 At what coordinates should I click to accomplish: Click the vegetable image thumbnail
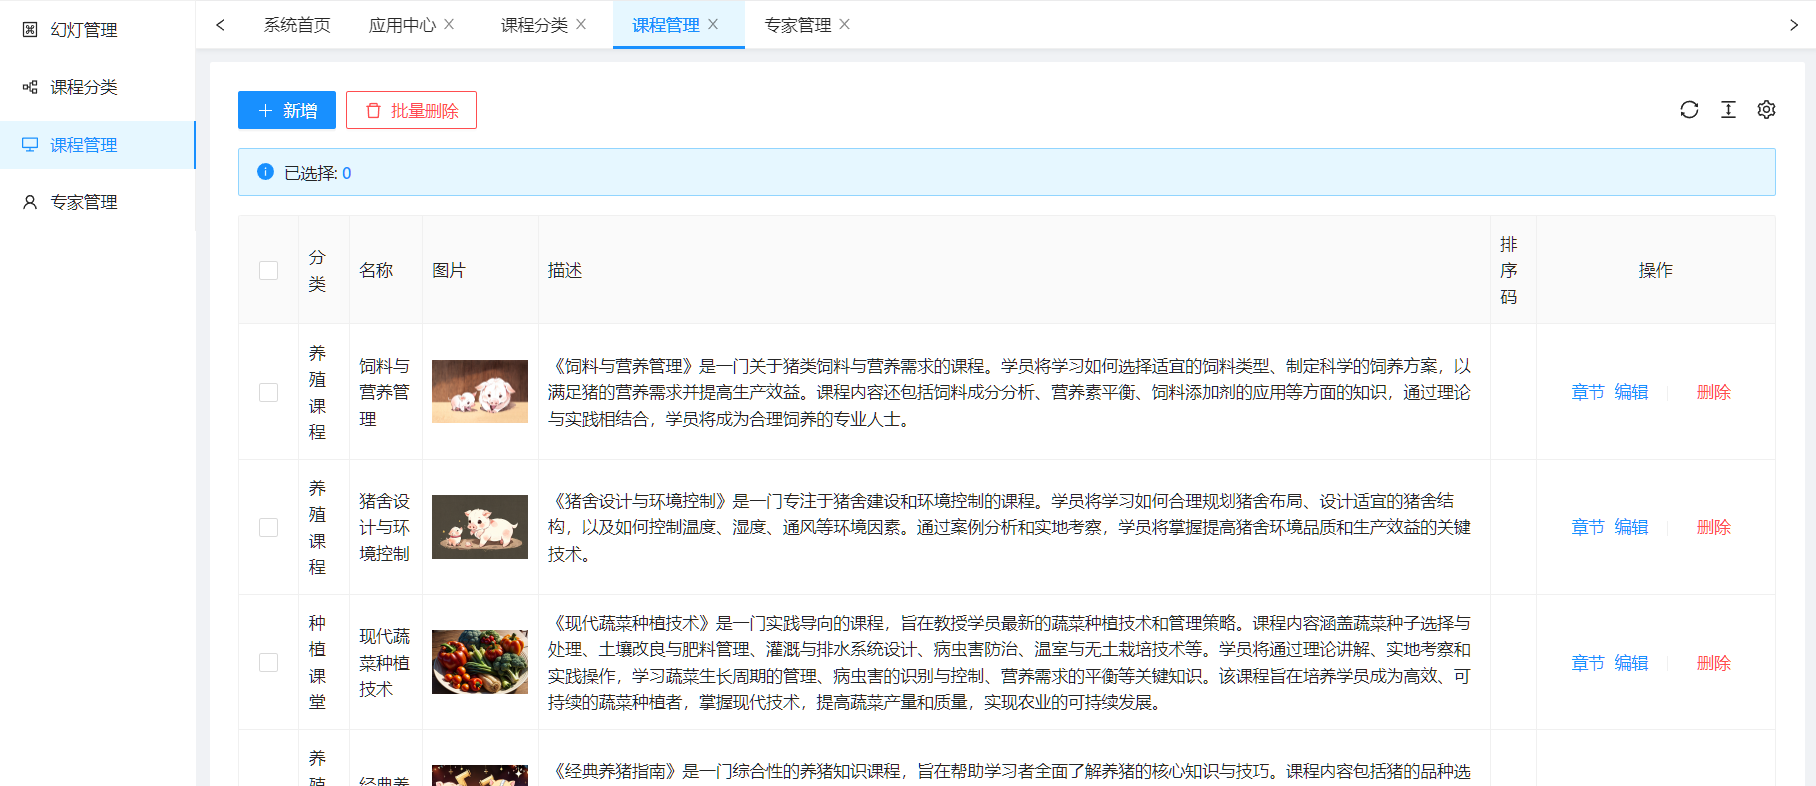pos(480,662)
